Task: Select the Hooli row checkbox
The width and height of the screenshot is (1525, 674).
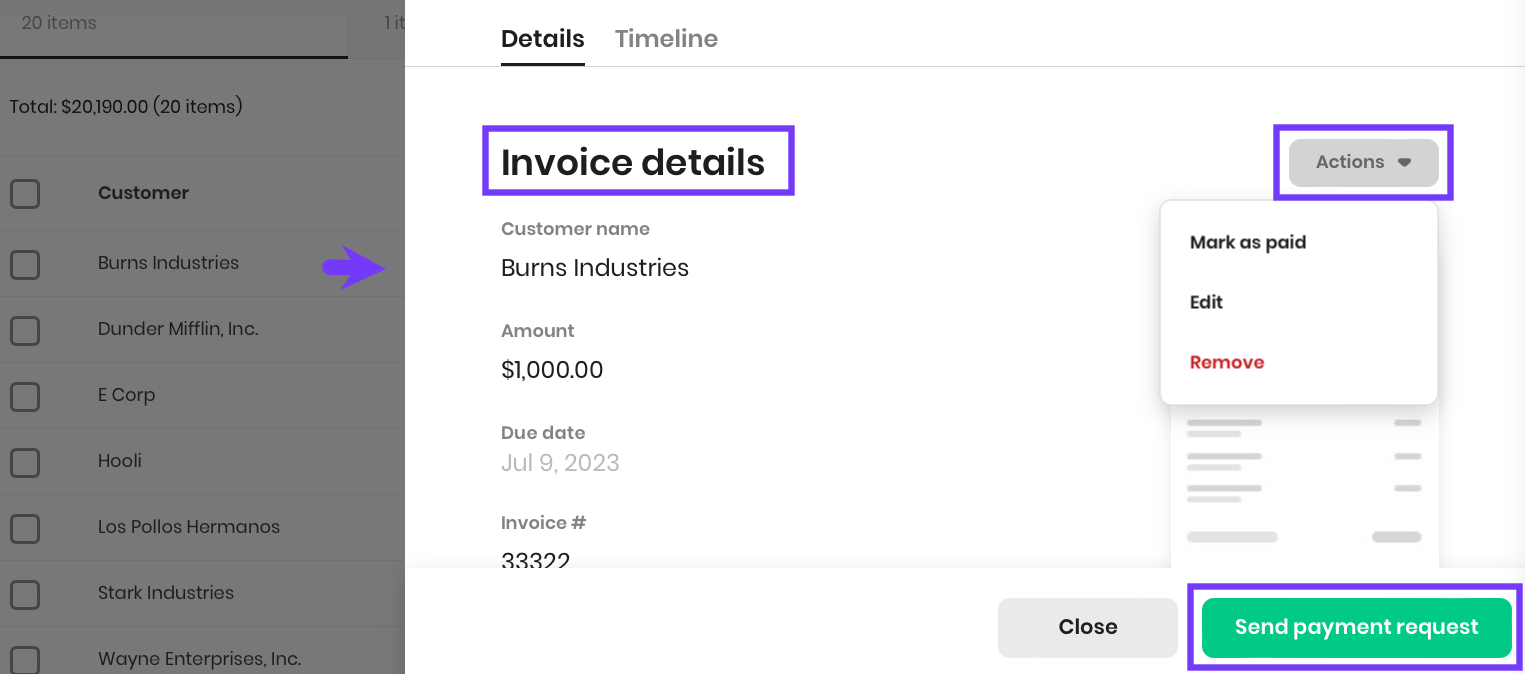Action: 25,462
